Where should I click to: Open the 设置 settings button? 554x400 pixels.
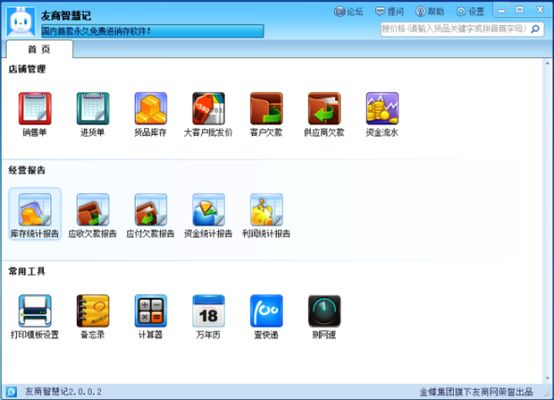[470, 12]
